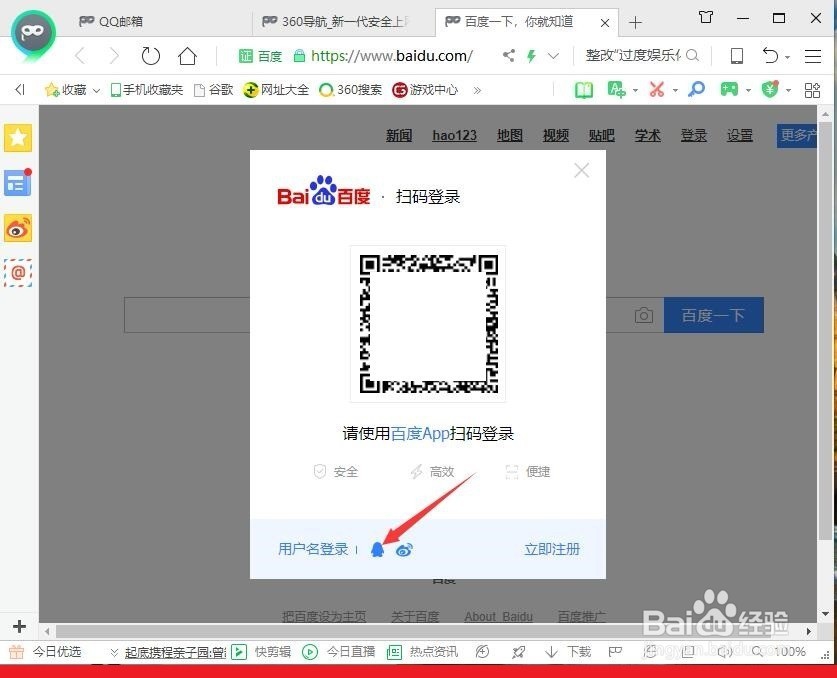Click the green gamepad icon
837x678 pixels.
tap(729, 89)
